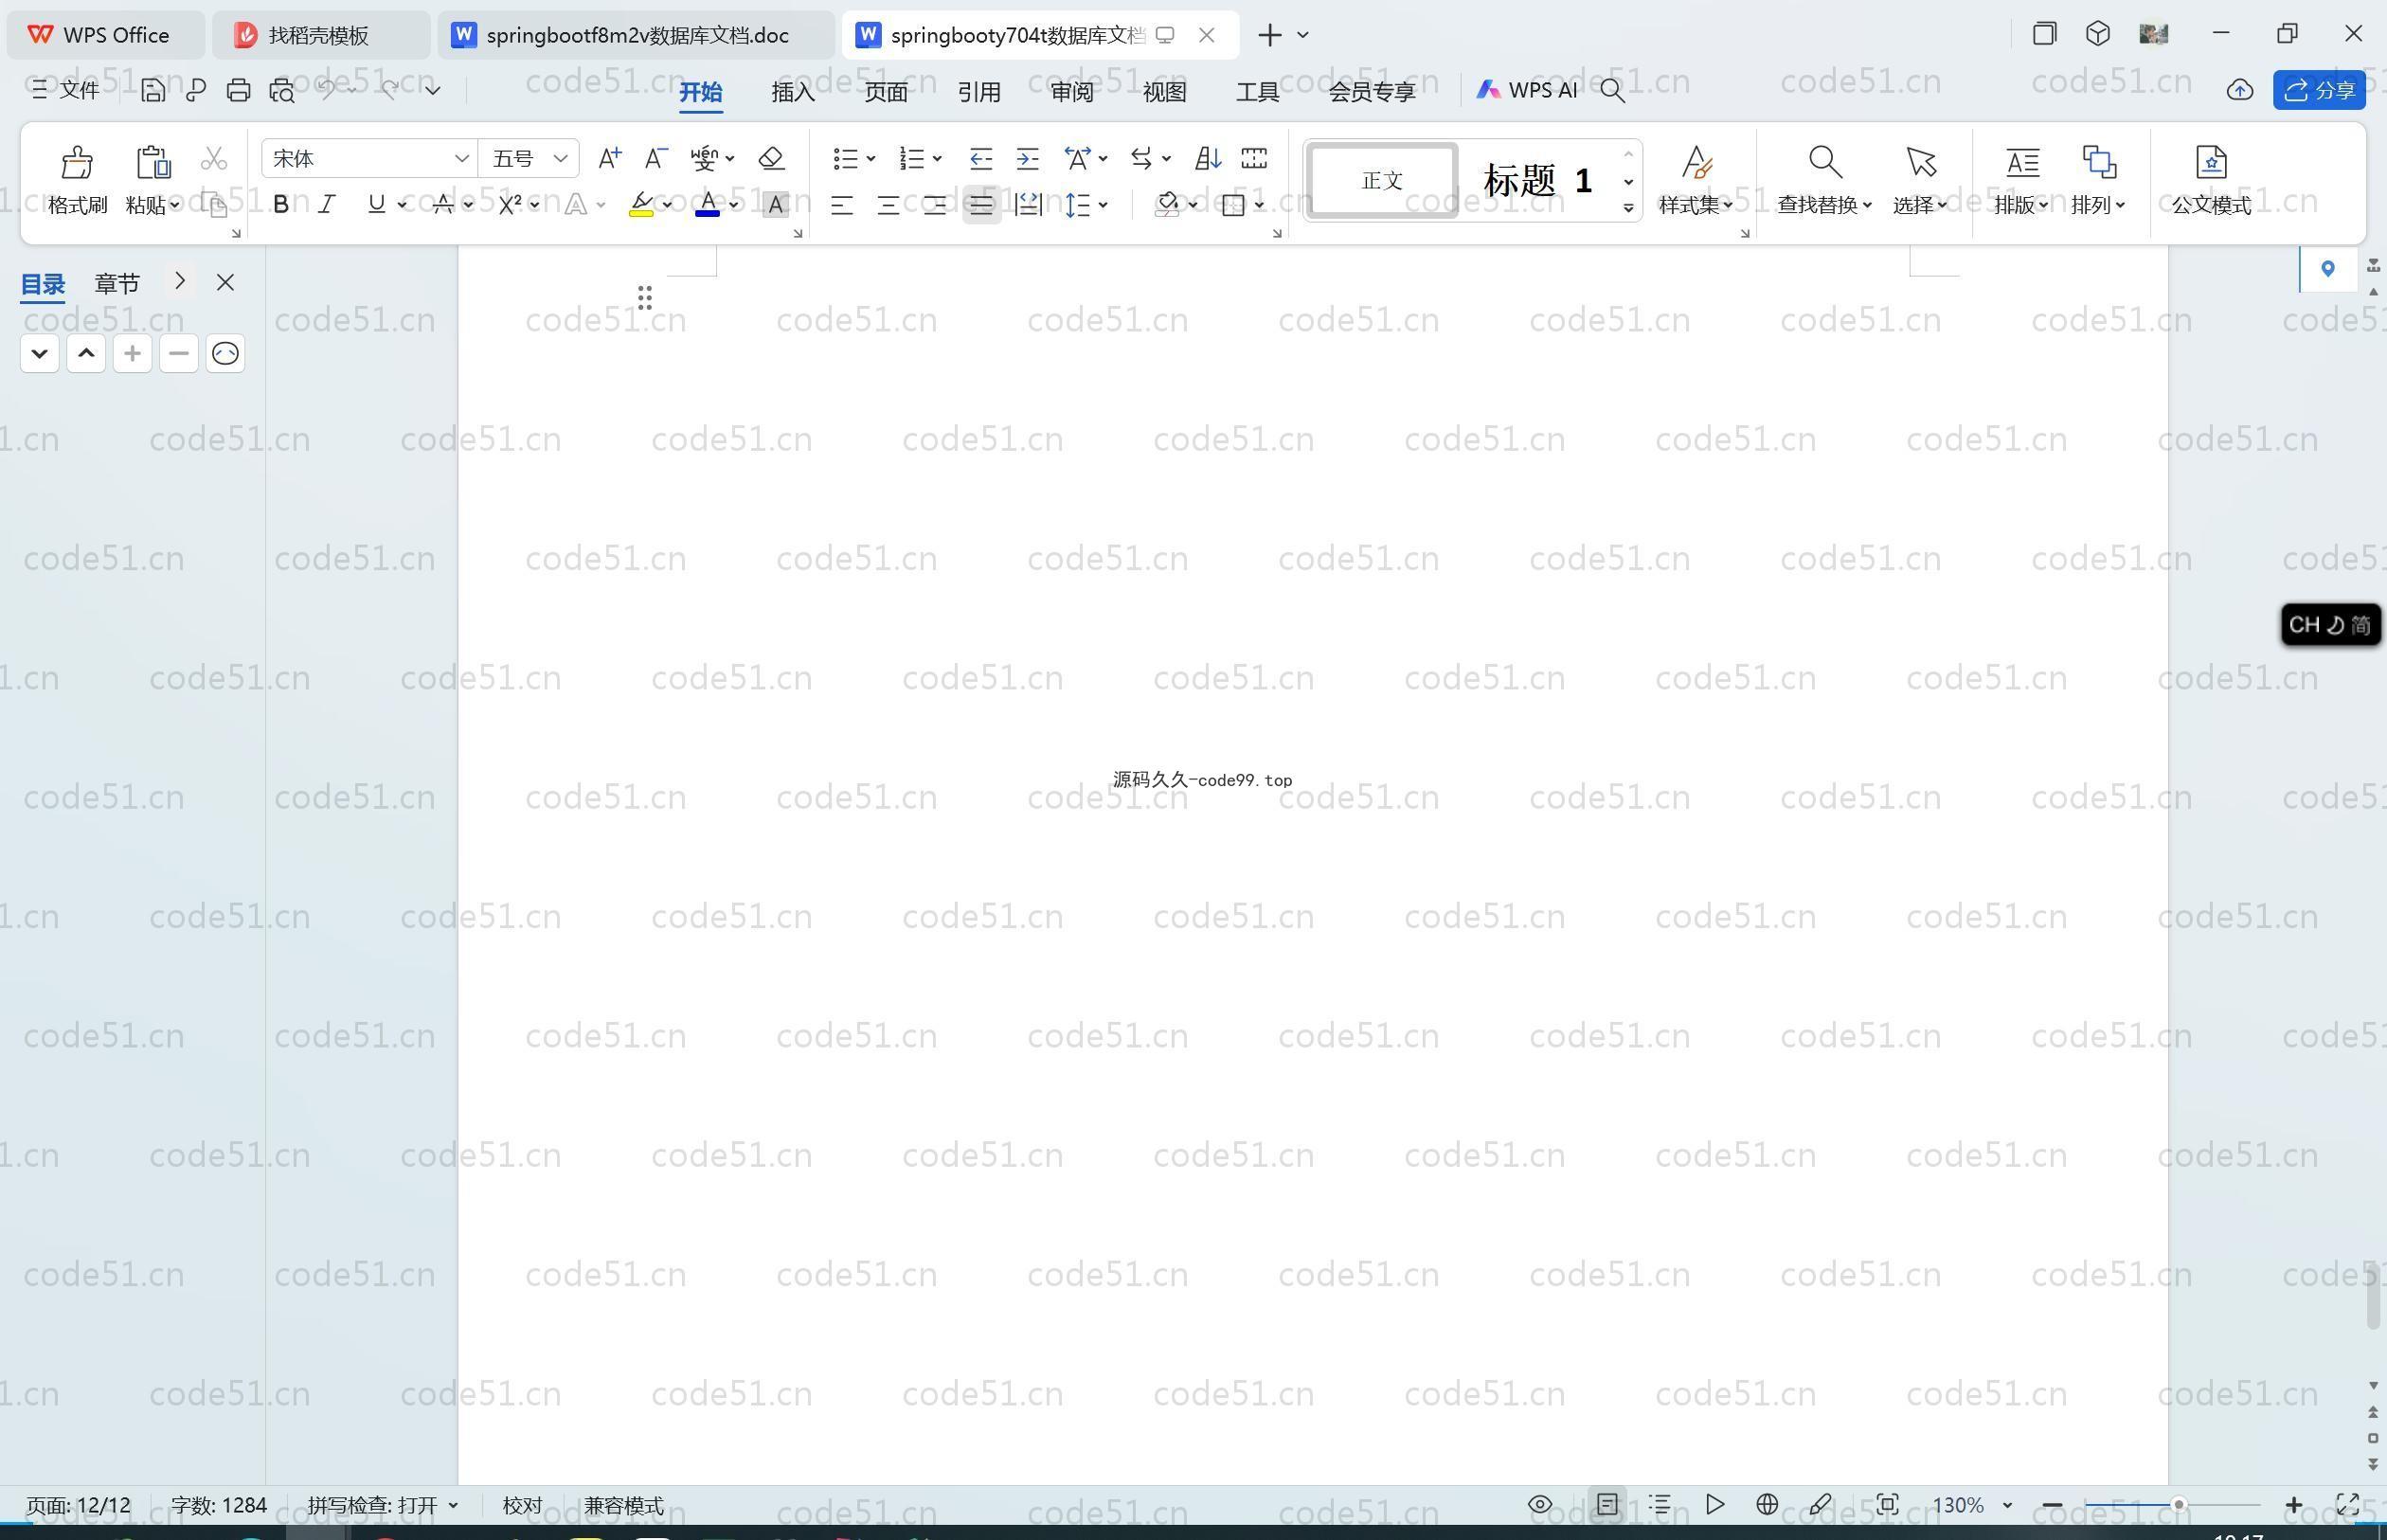Toggle Bold formatting
This screenshot has height=1540, width=2387.
(281, 205)
